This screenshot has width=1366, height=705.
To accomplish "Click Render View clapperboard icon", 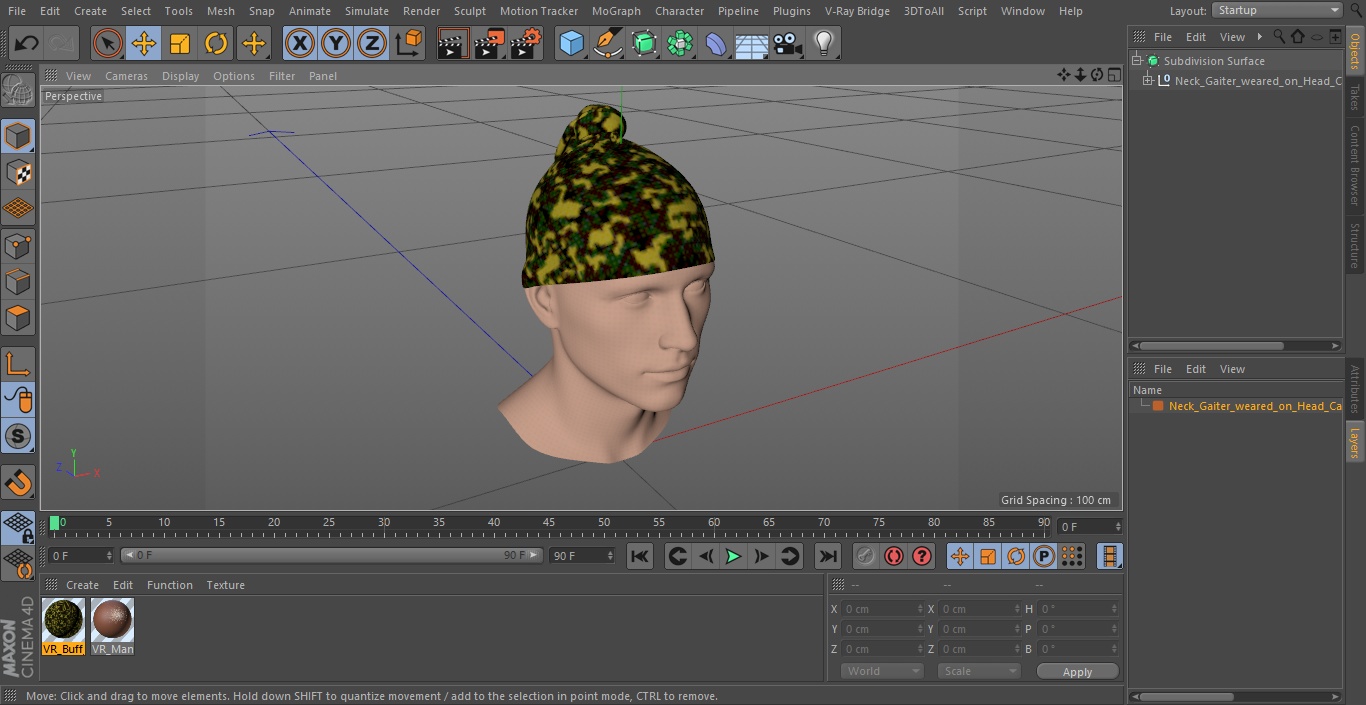I will [453, 44].
